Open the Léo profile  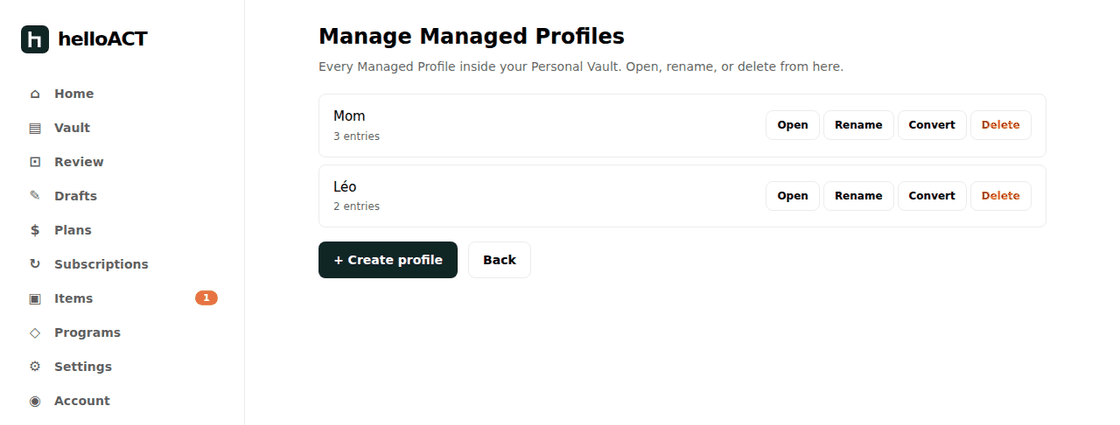[793, 196]
